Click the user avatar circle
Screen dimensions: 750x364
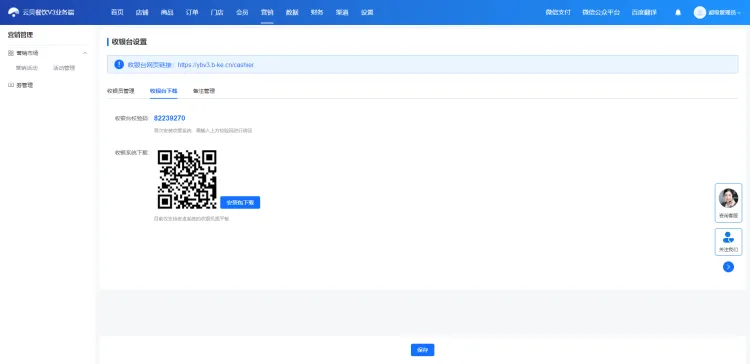(700, 12)
